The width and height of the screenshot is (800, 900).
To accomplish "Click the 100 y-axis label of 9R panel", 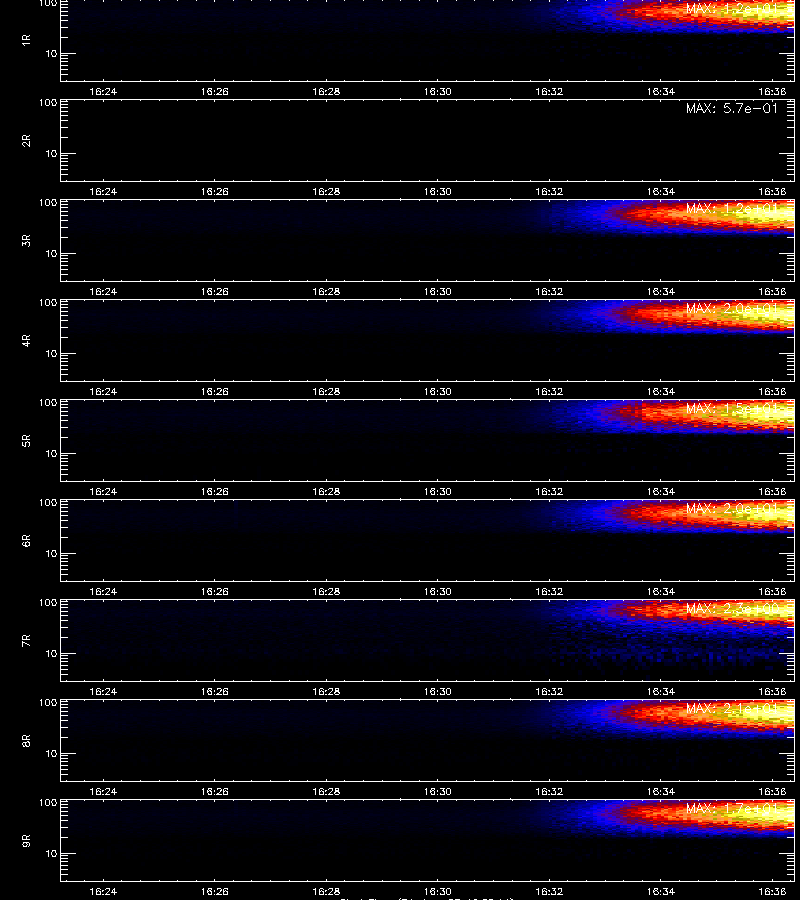I will click(48, 802).
